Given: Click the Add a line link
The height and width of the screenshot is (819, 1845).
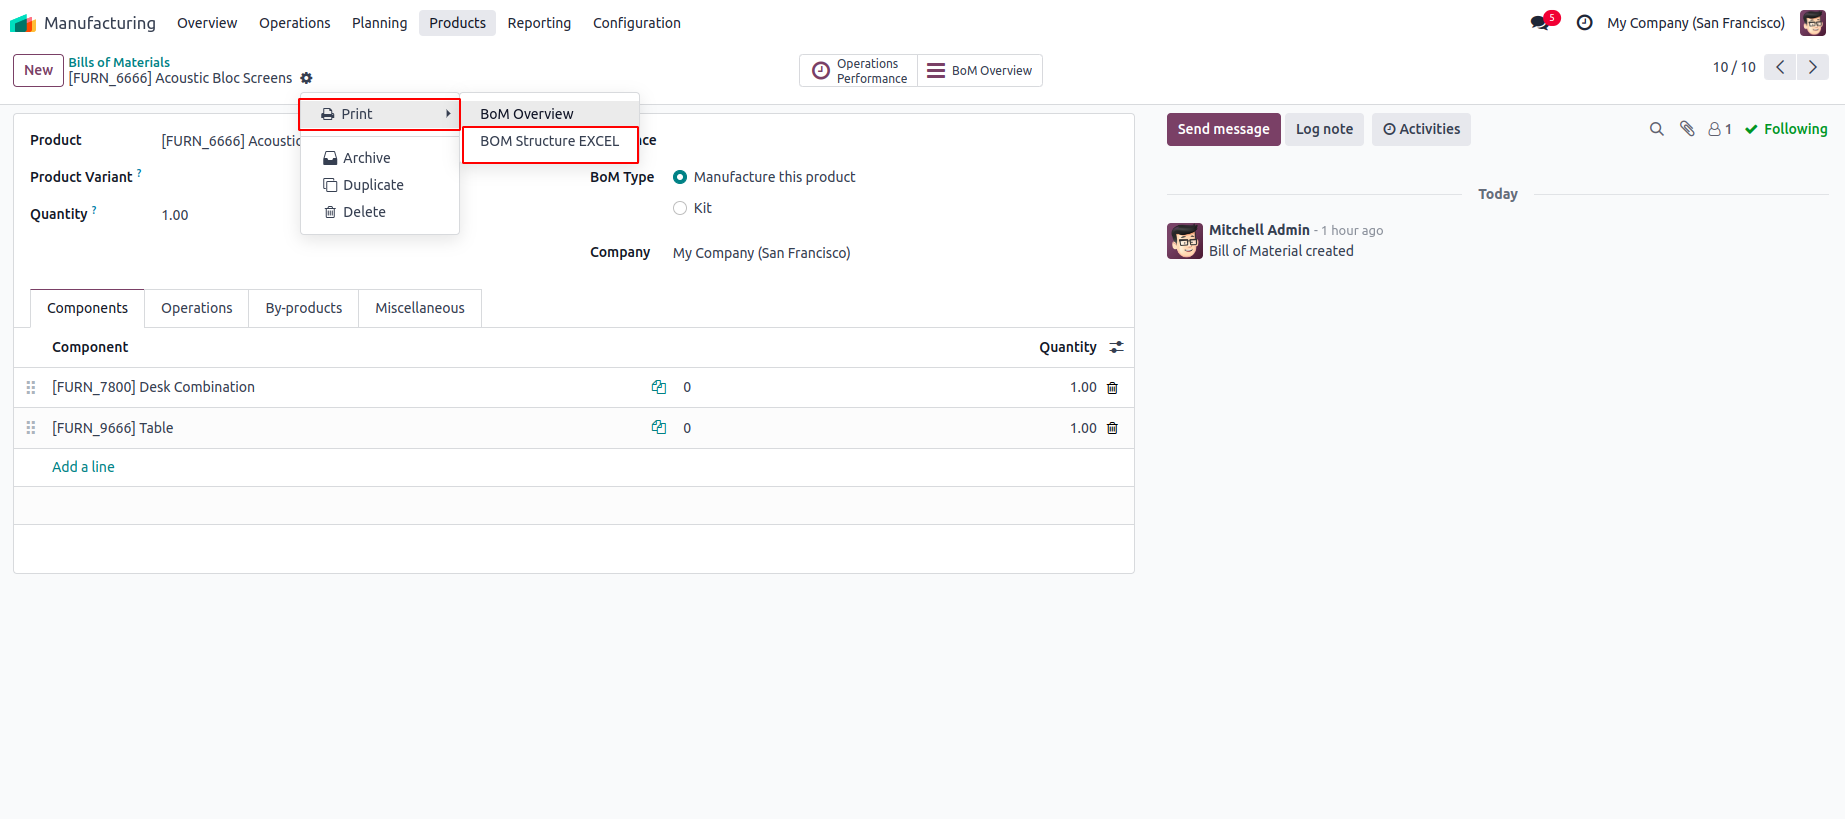Looking at the screenshot, I should tap(83, 467).
